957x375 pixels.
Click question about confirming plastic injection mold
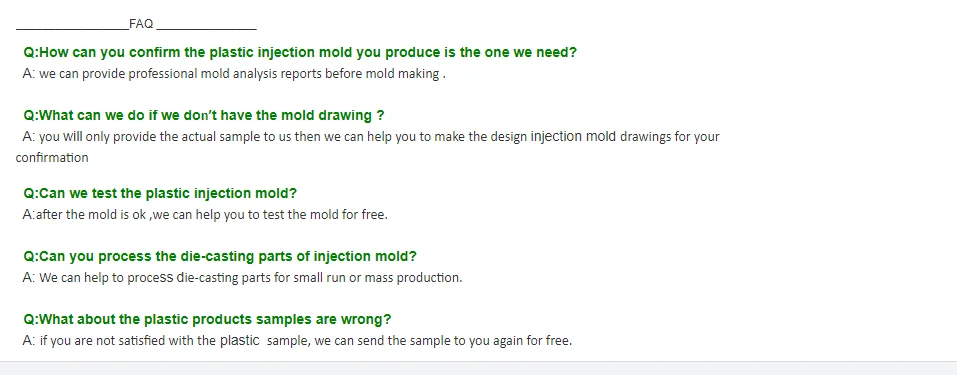(x=300, y=53)
